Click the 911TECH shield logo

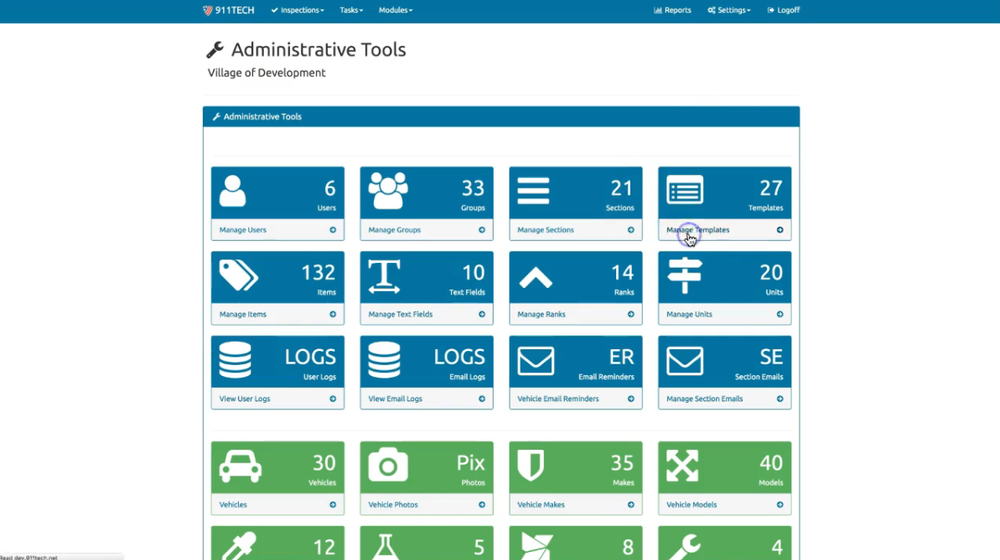[207, 10]
